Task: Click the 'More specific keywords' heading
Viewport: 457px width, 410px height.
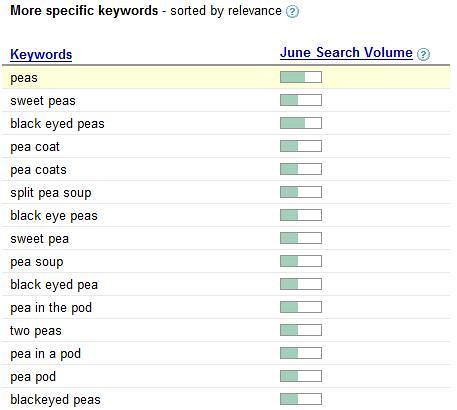Action: 84,11
